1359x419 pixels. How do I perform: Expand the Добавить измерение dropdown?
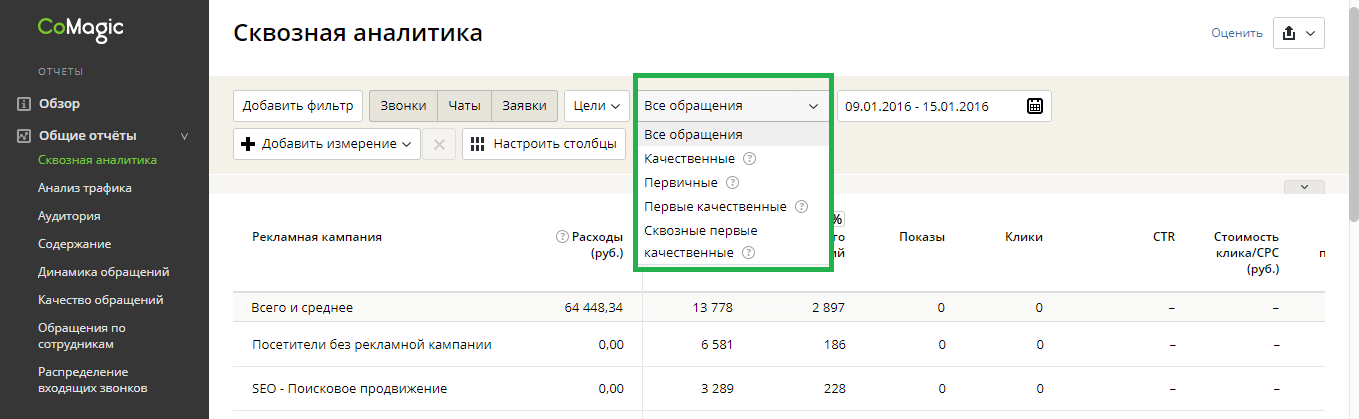click(x=326, y=144)
